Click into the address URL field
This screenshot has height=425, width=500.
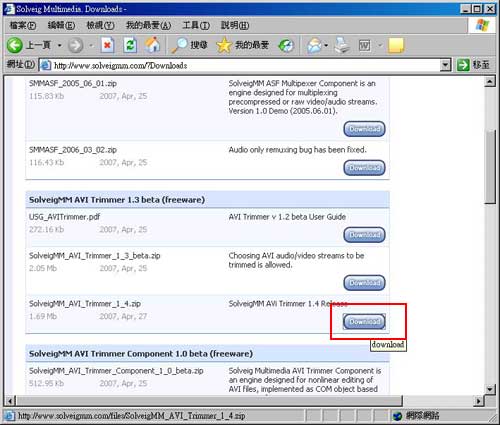coord(245,65)
